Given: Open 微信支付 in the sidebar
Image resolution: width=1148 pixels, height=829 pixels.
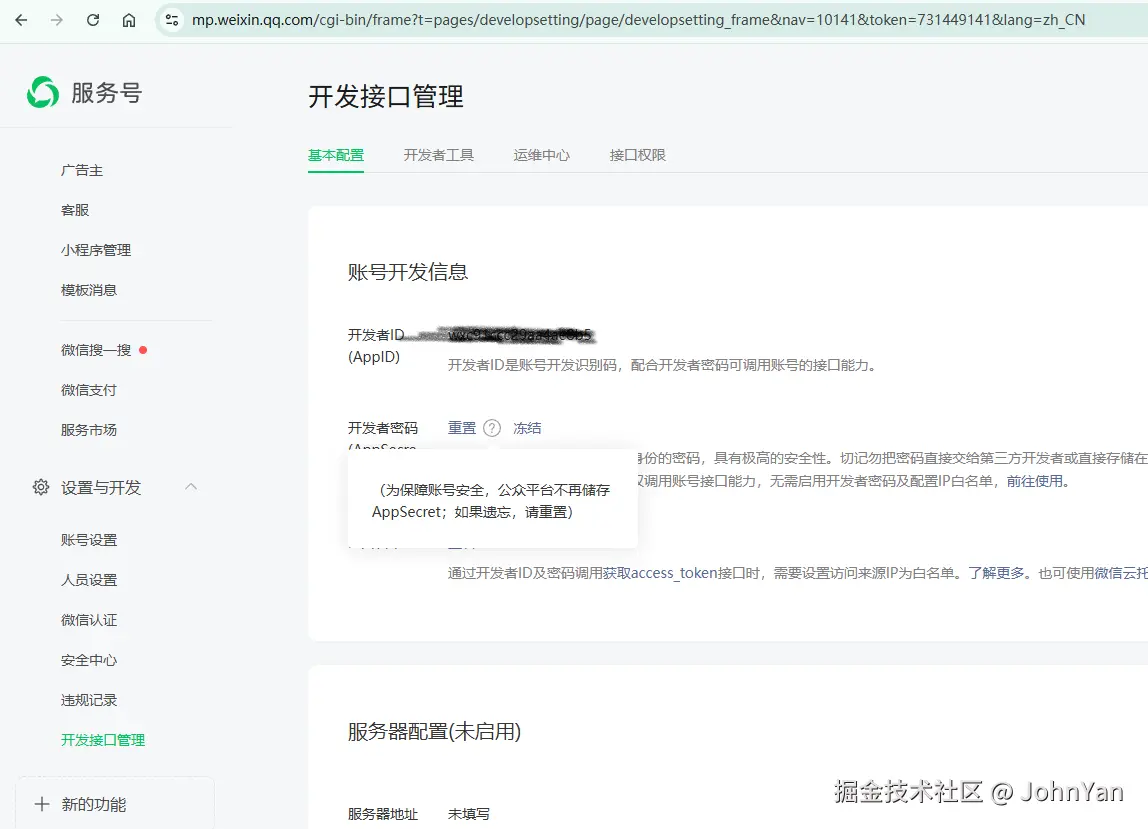Looking at the screenshot, I should pyautogui.click(x=89, y=390).
